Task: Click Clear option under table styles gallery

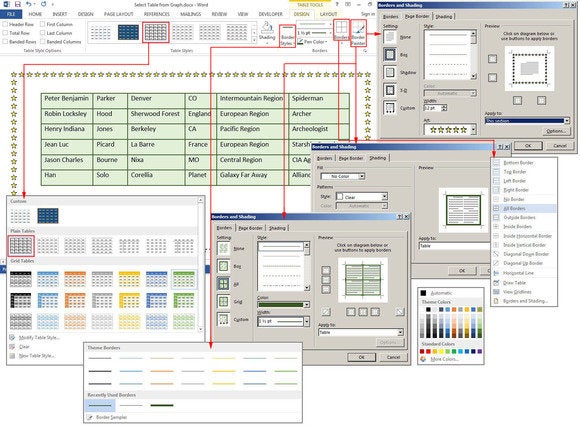Action: [x=24, y=347]
